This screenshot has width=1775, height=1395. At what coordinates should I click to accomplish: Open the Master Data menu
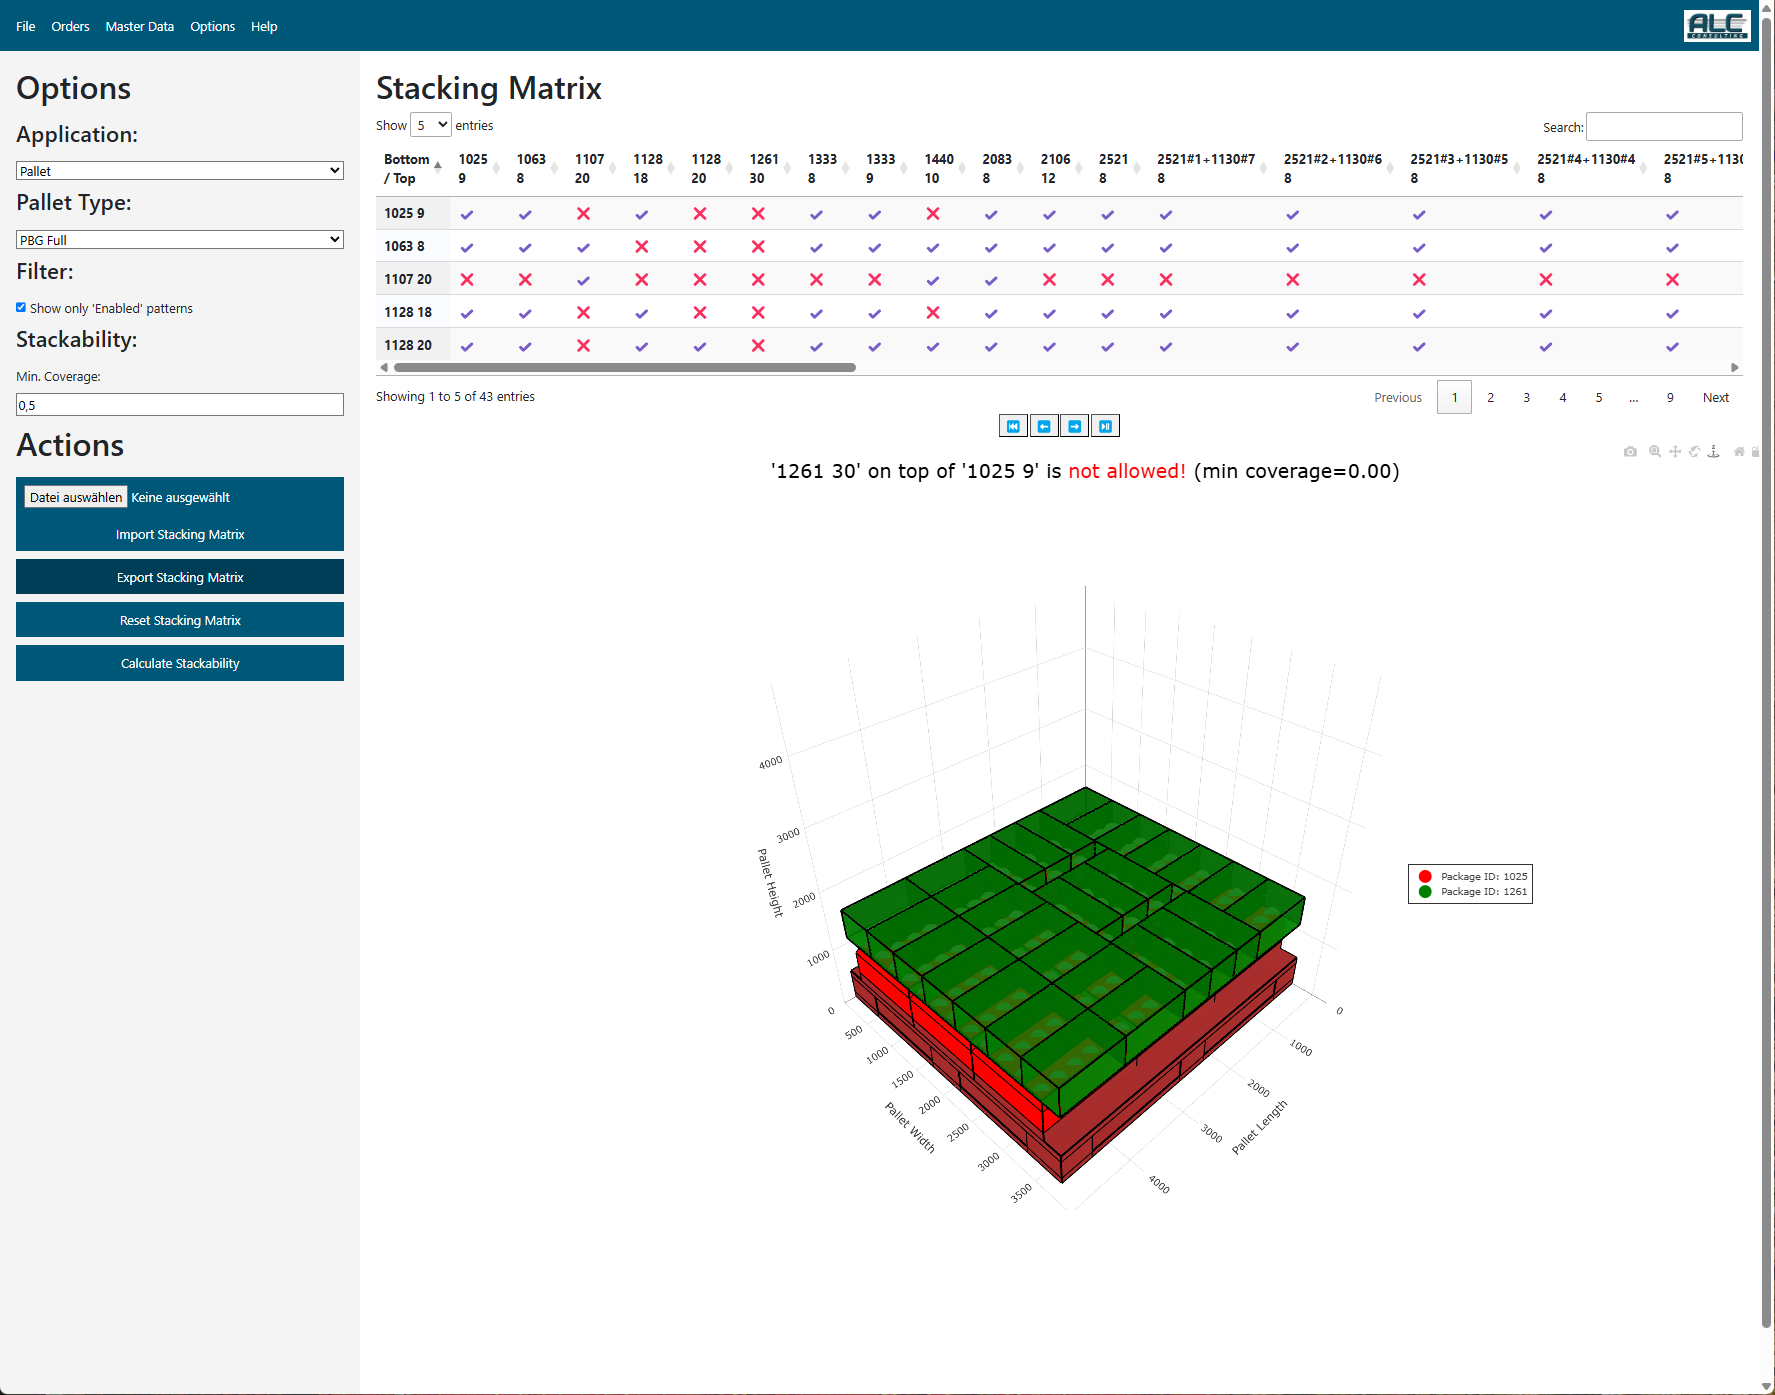(140, 26)
